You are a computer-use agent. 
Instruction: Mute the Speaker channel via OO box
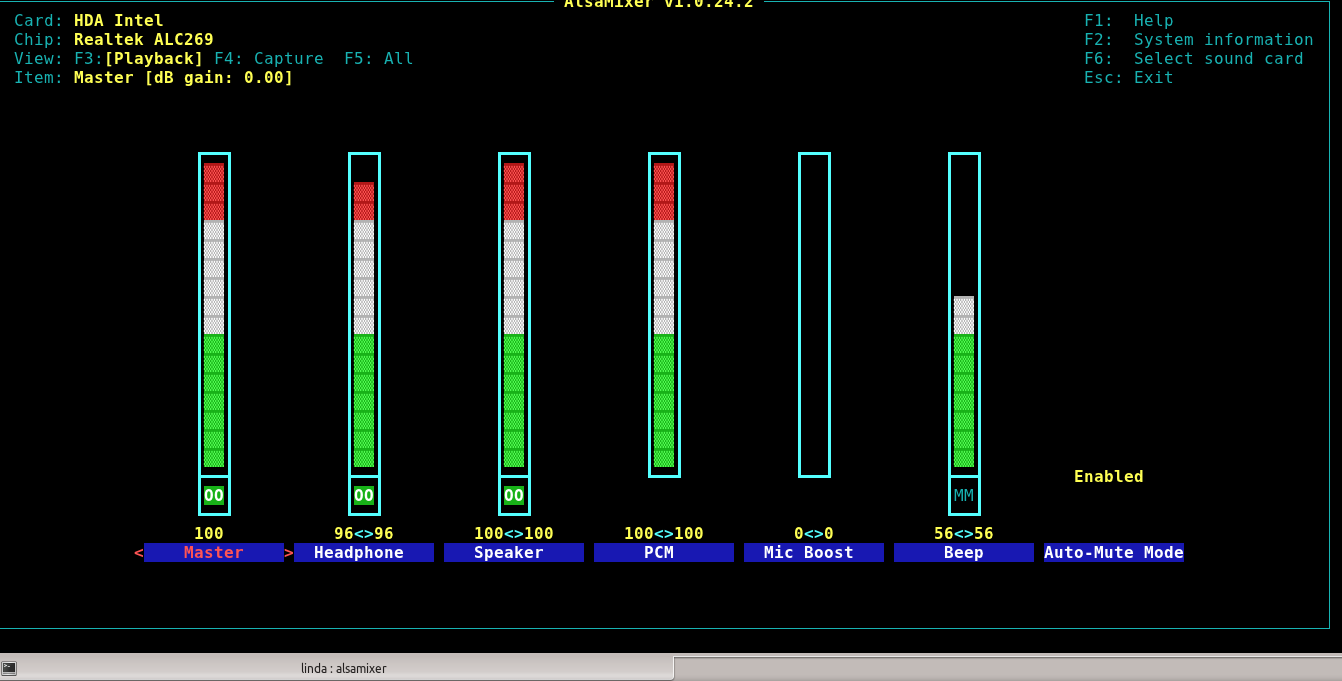(x=514, y=495)
